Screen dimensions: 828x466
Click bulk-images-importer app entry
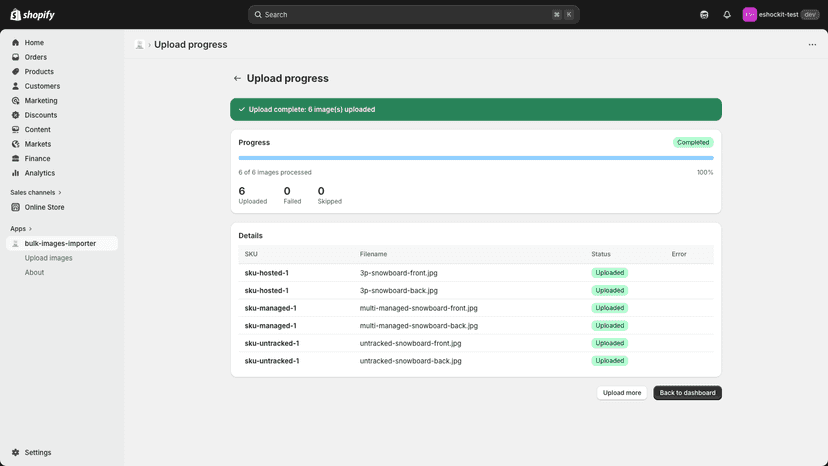click(60, 244)
